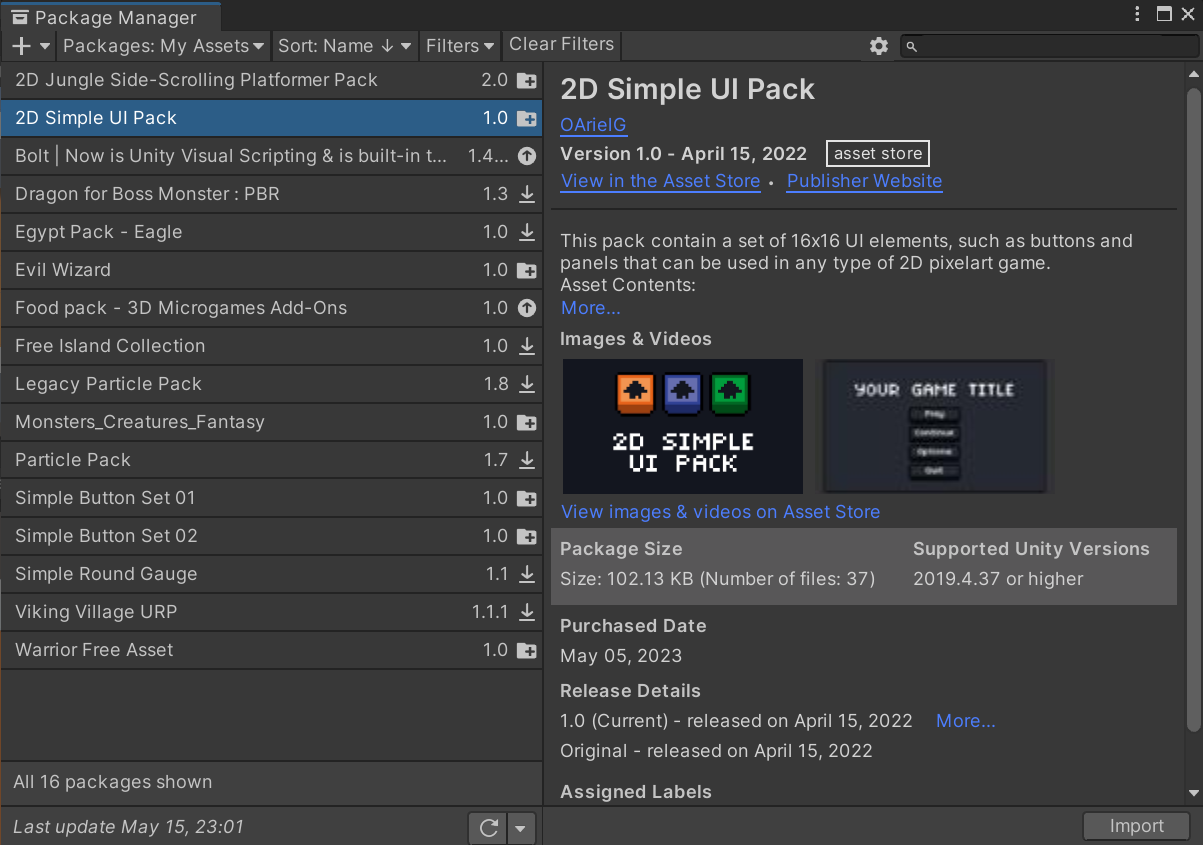This screenshot has width=1203, height=845.
Task: Select the Bolt Visual Scripting package row
Action: click(x=271, y=156)
